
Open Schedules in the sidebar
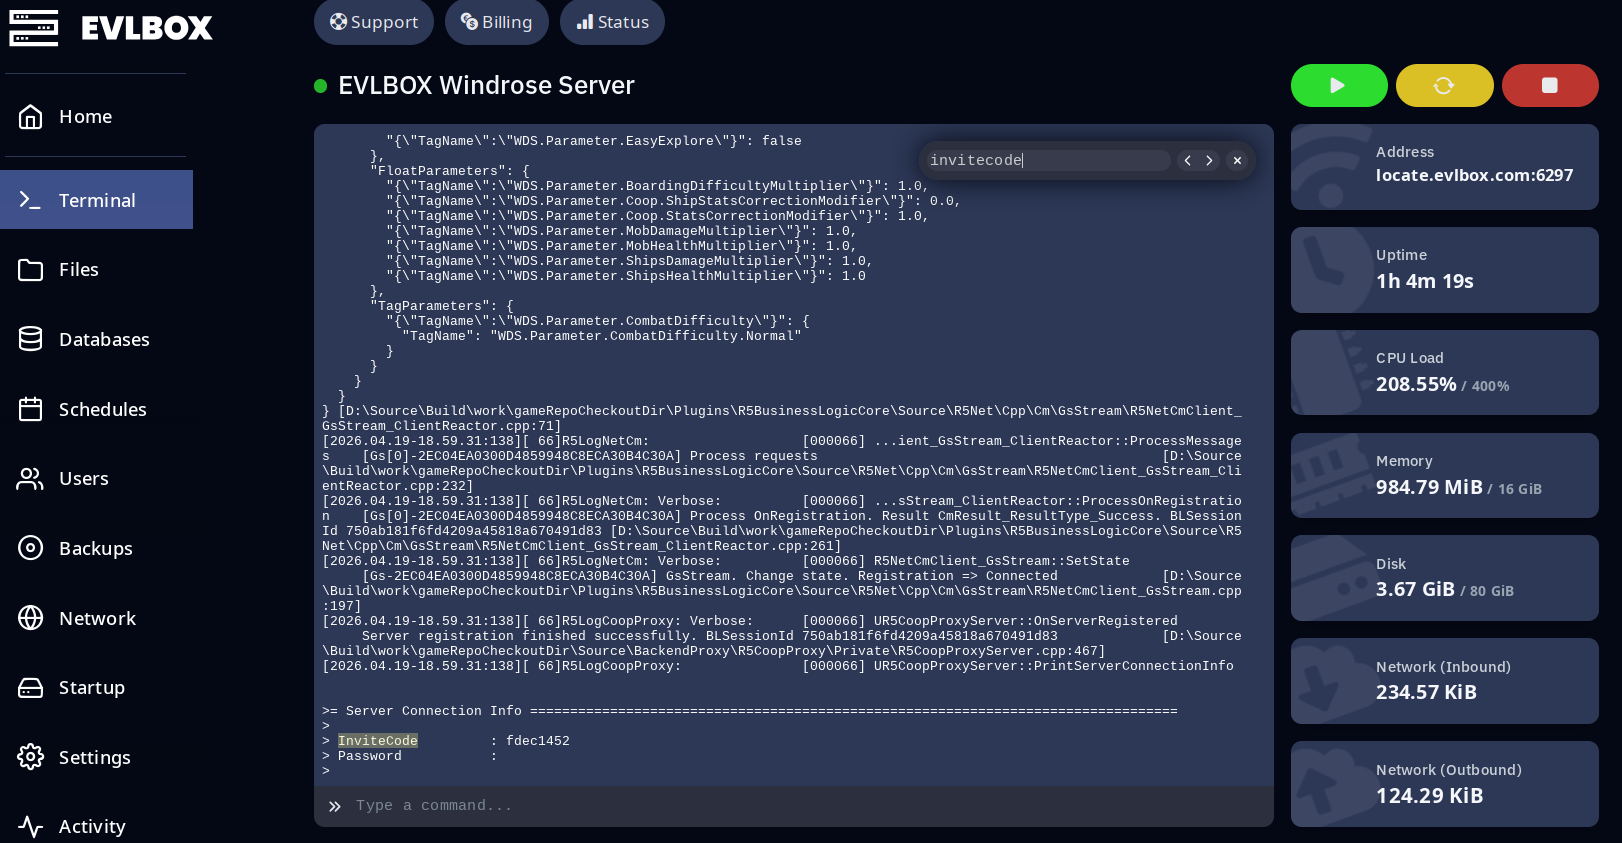tap(96, 409)
